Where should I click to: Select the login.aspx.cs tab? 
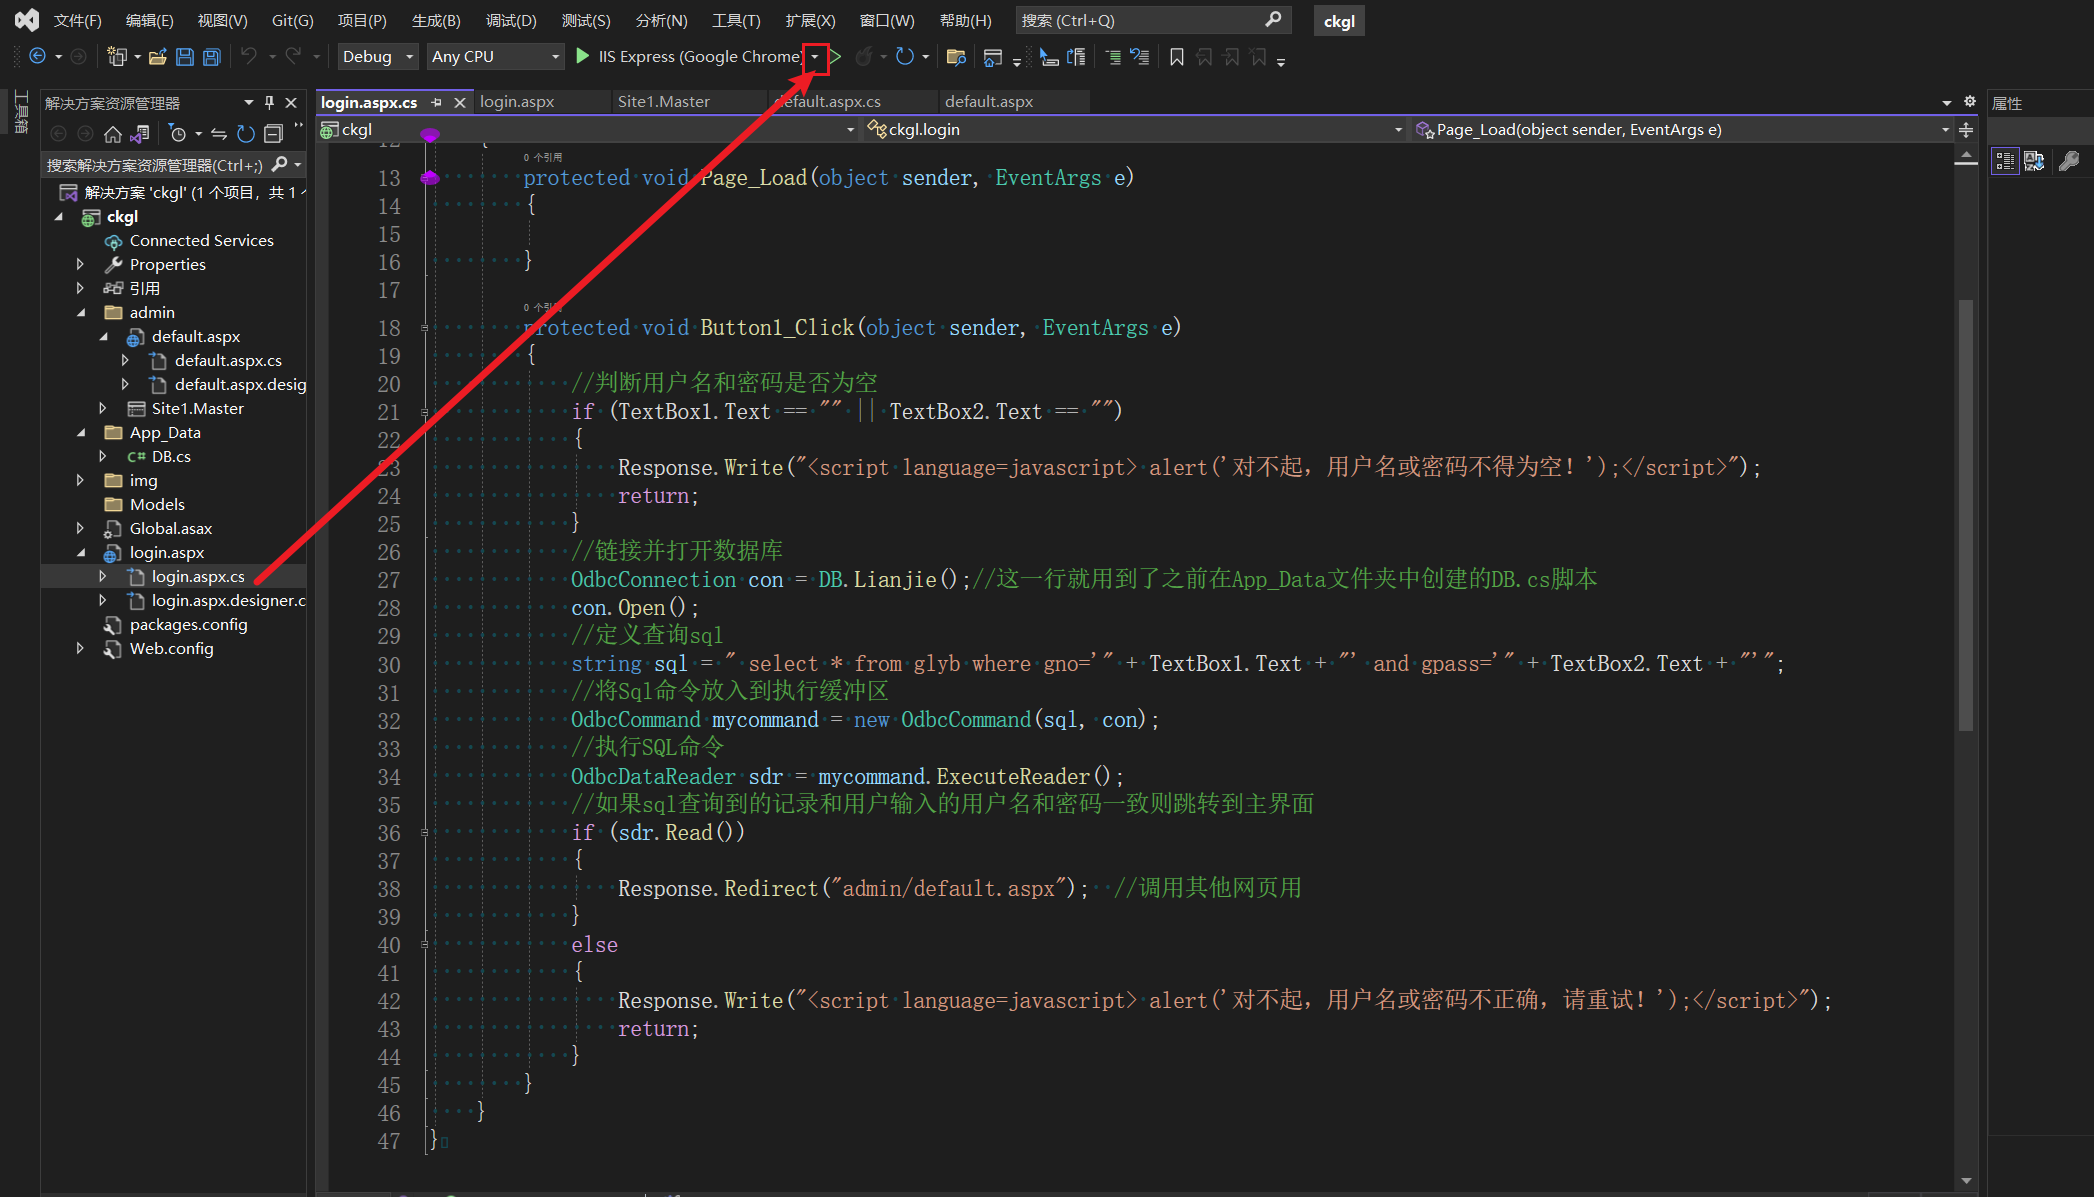pos(372,101)
